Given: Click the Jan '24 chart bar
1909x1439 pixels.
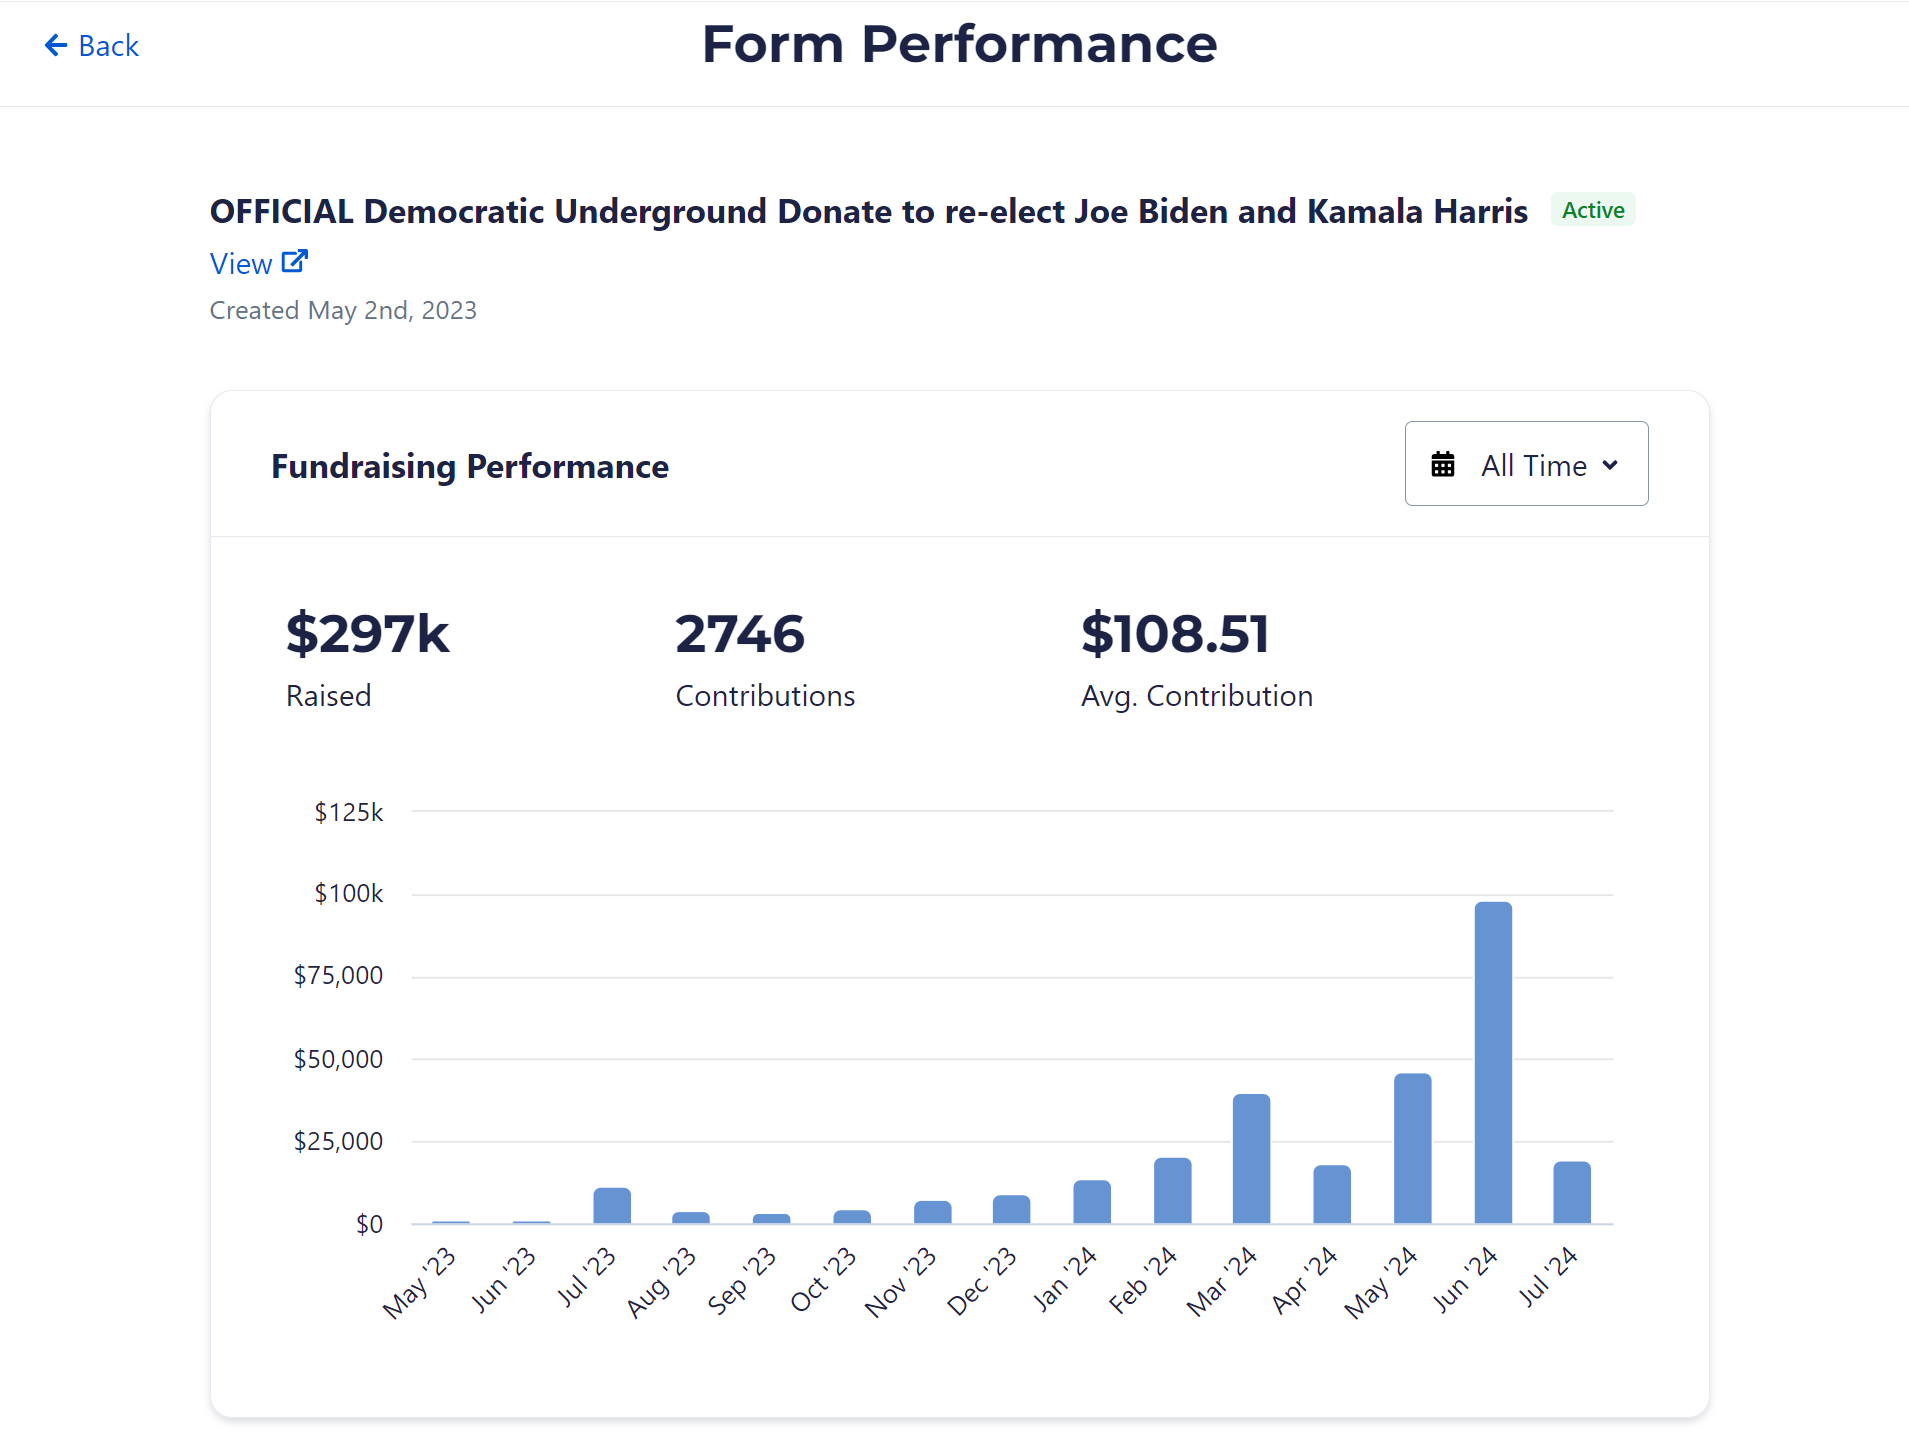Looking at the screenshot, I should (x=1091, y=1201).
